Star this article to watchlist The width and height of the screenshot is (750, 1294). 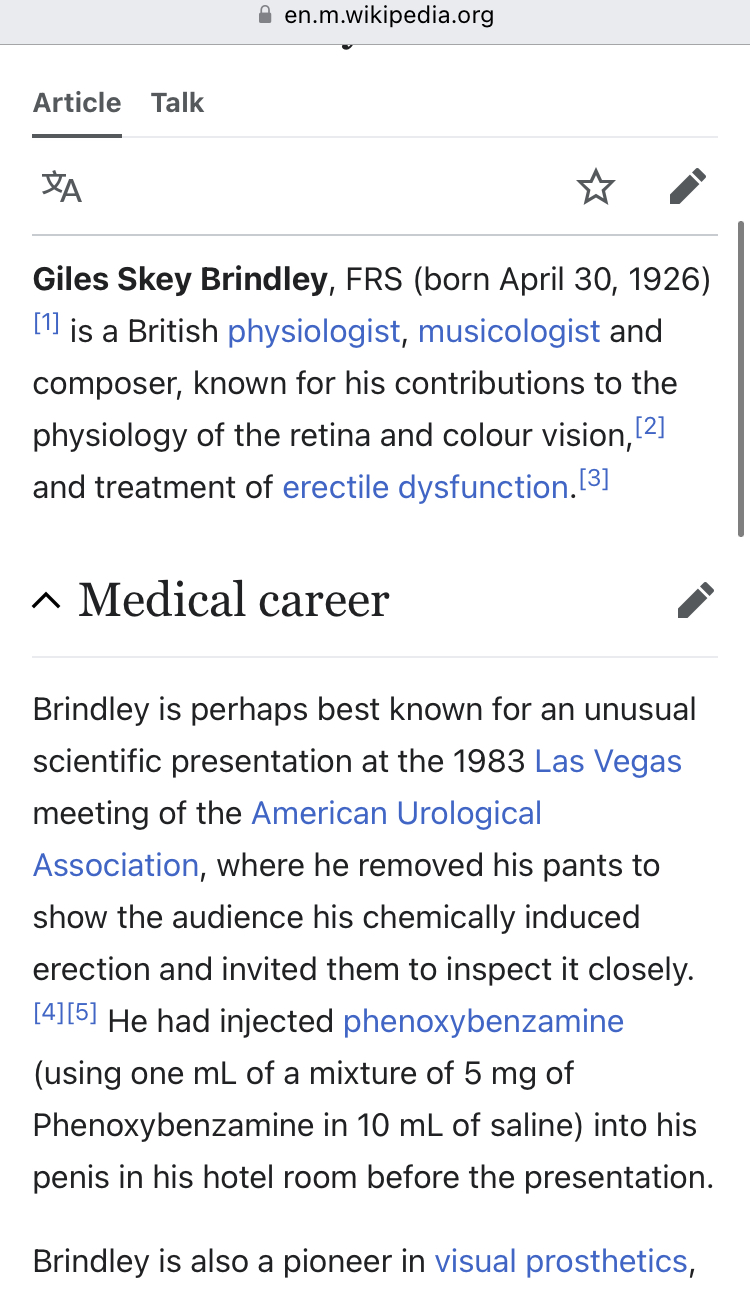coord(596,187)
